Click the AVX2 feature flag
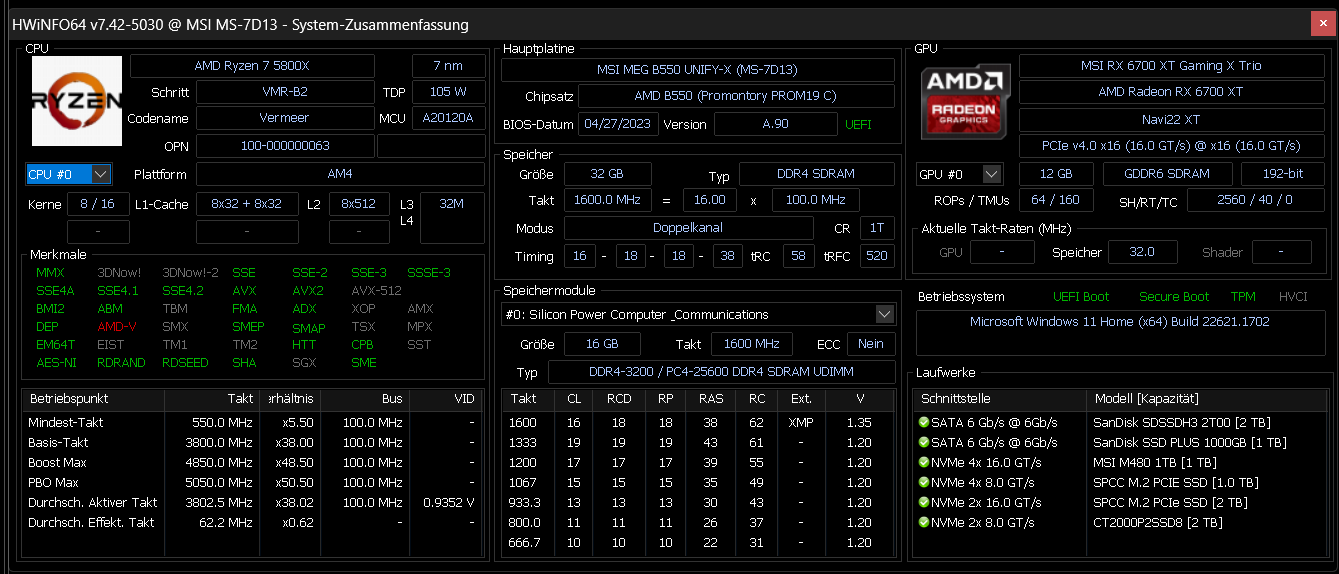 308,291
